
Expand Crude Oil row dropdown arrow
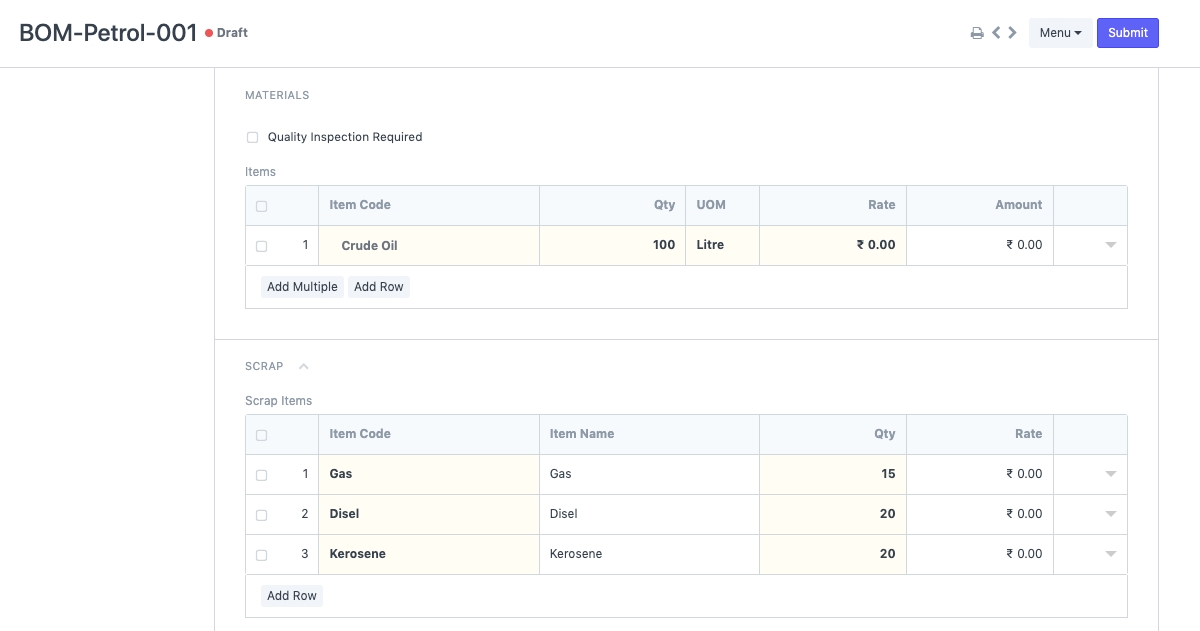click(x=1110, y=245)
